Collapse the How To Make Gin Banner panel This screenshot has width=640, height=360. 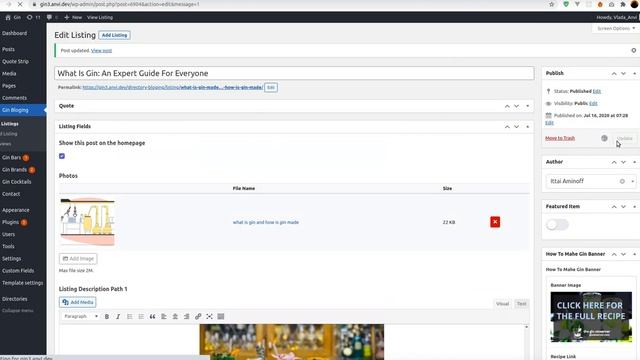tap(635, 254)
